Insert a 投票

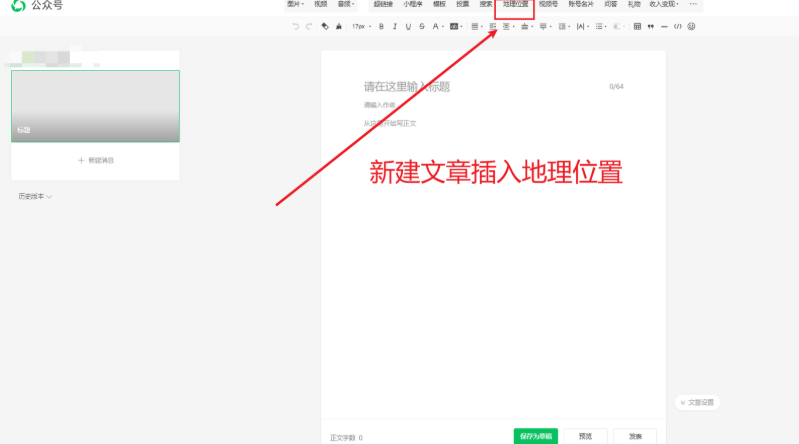[463, 4]
